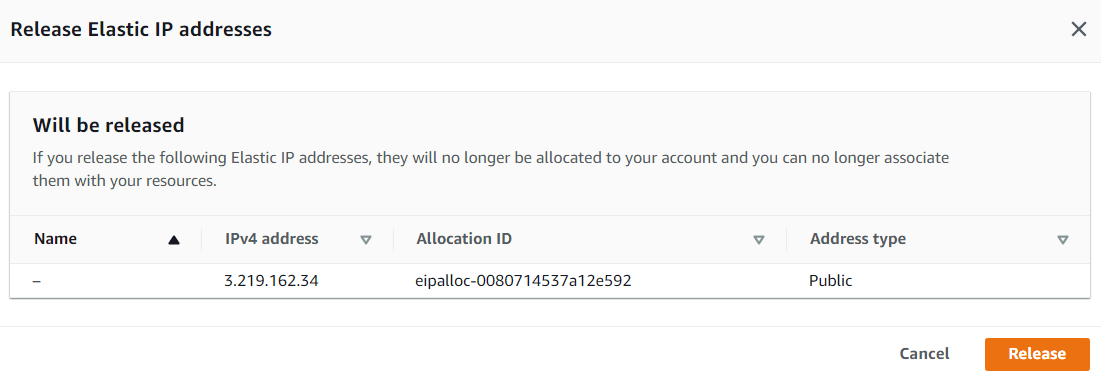Click the Address type sort triangle icon
The image size is (1101, 382).
[x=1062, y=239]
